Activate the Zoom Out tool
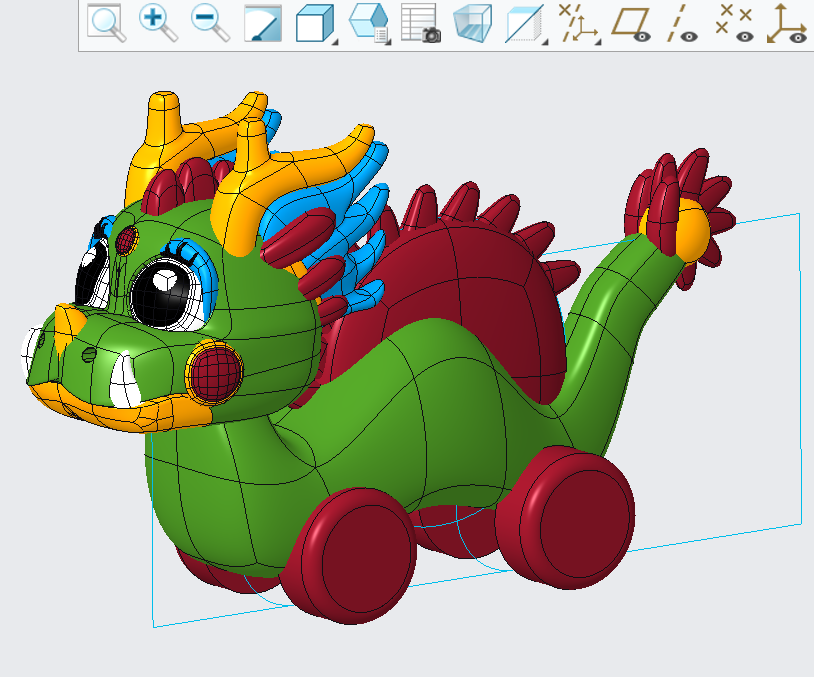This screenshot has width=814, height=677. pyautogui.click(x=206, y=22)
